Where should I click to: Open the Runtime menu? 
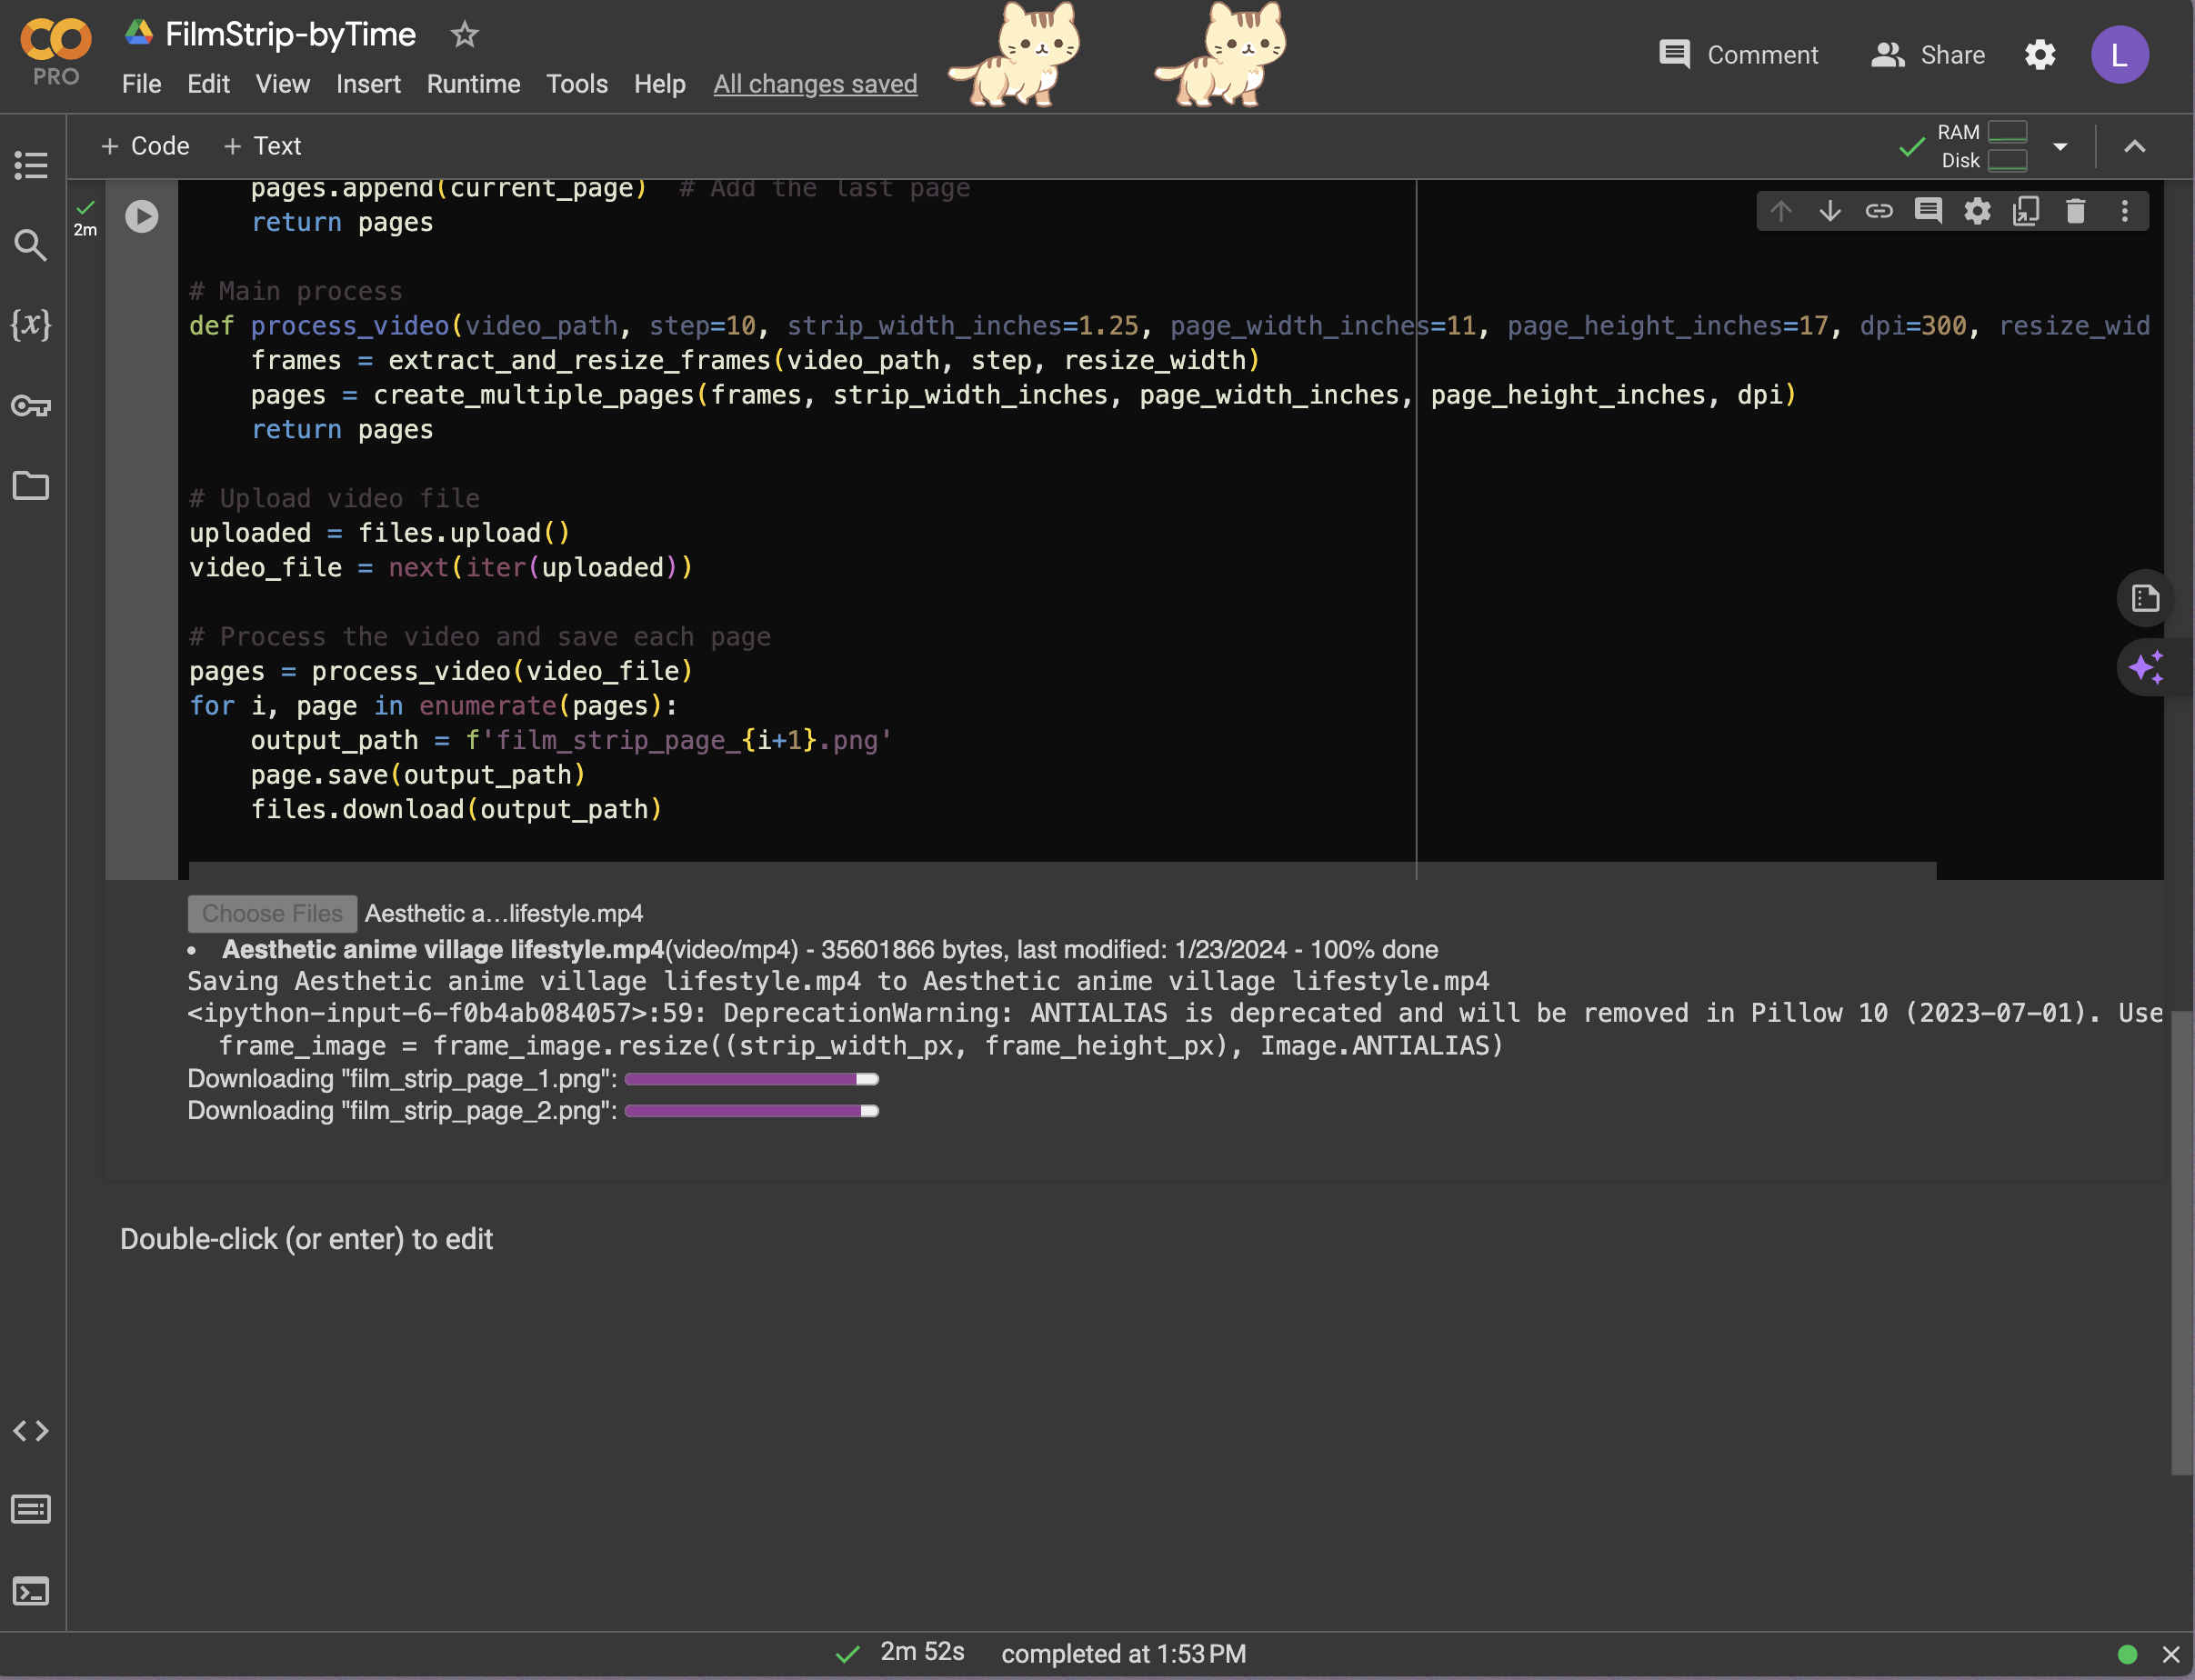coord(473,84)
